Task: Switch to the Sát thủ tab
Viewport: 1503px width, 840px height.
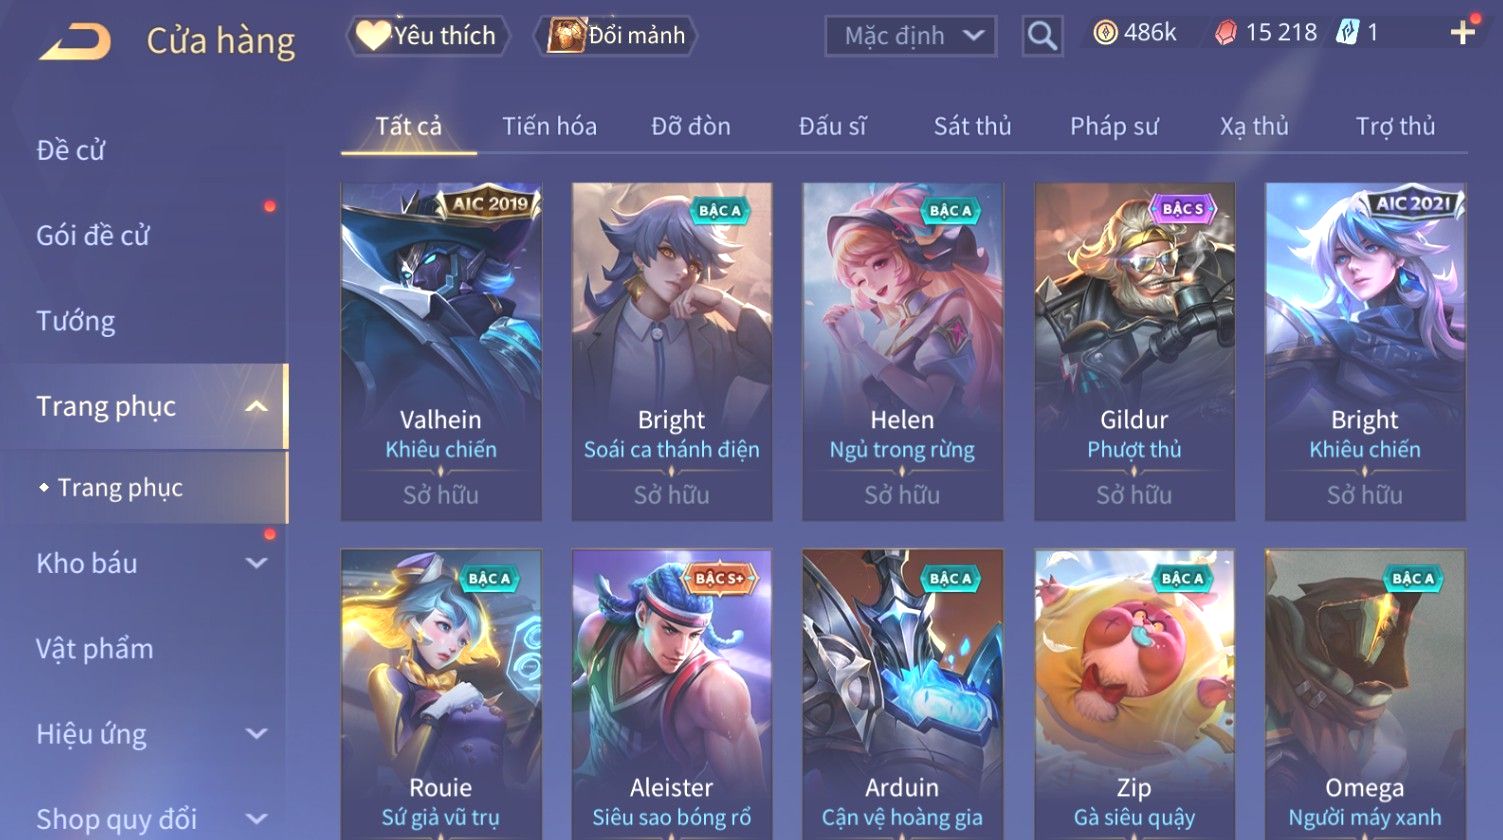Action: click(972, 126)
